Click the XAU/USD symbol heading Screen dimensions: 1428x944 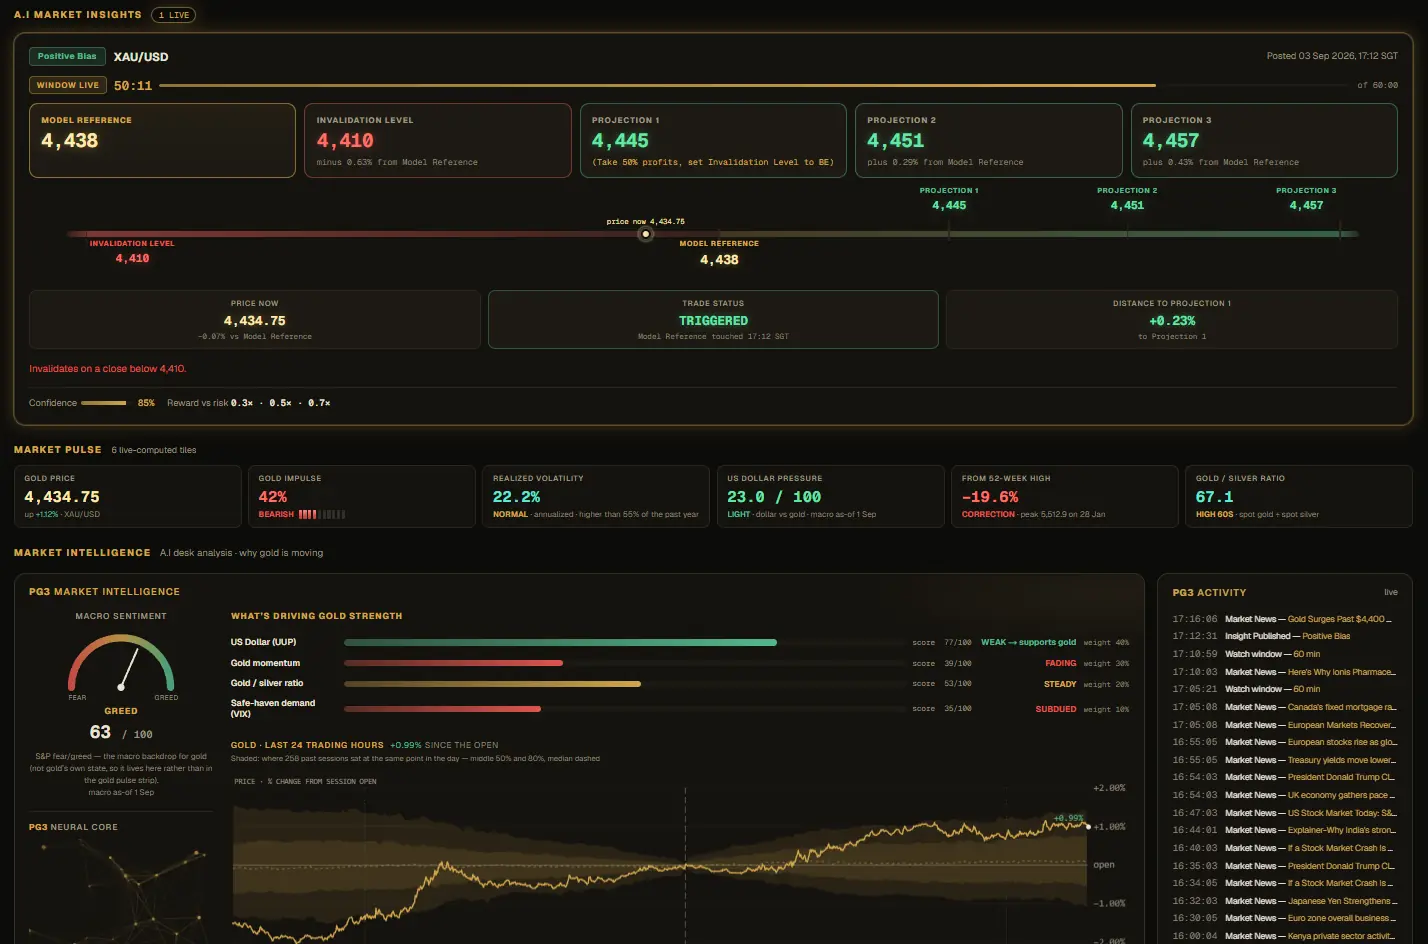[141, 57]
